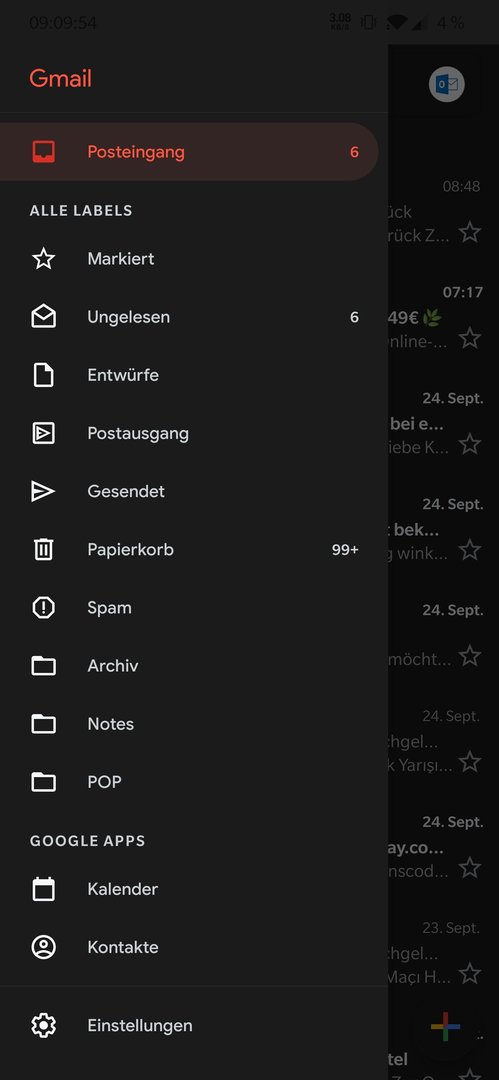The image size is (499, 1080).
Task: Open the Spam warning icon
Action: point(43,608)
